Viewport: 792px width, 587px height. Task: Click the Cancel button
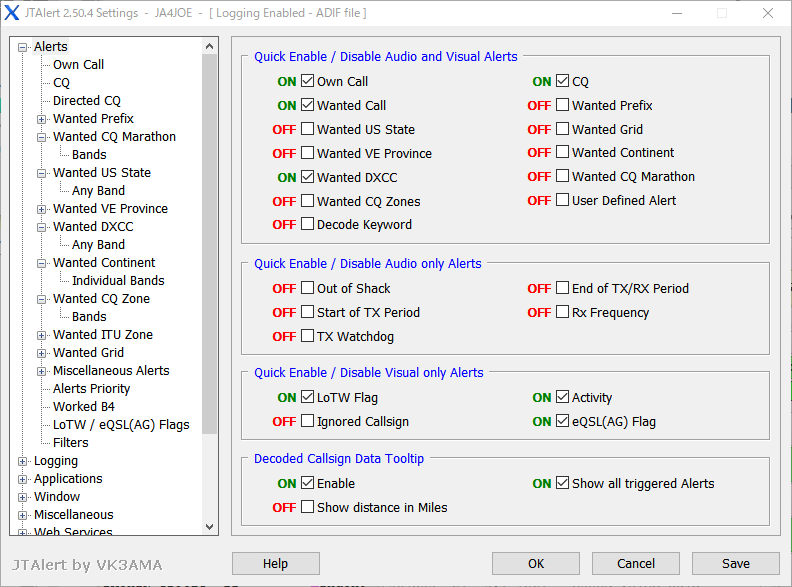tap(635, 563)
